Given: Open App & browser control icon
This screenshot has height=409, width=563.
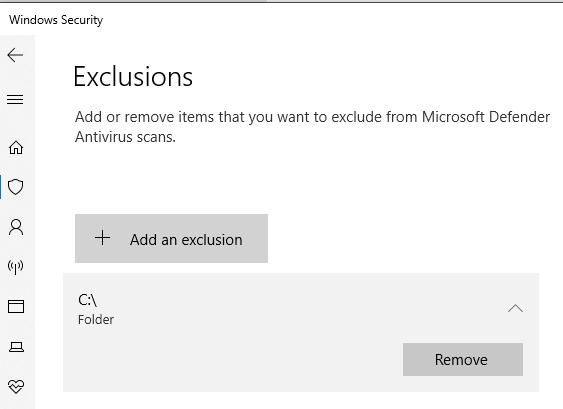Looking at the screenshot, I should point(16,306).
